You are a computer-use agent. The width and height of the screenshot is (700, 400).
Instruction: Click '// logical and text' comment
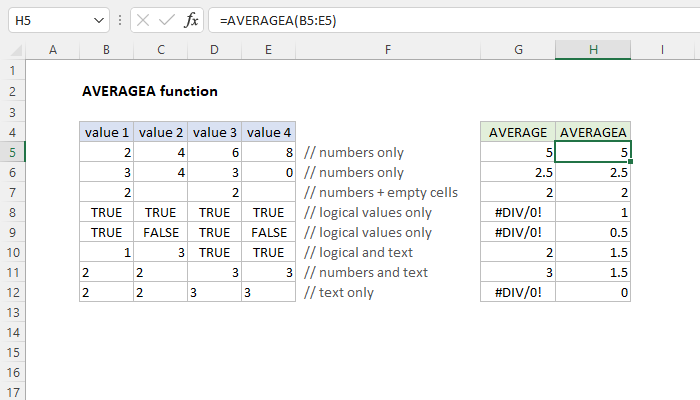tap(358, 252)
